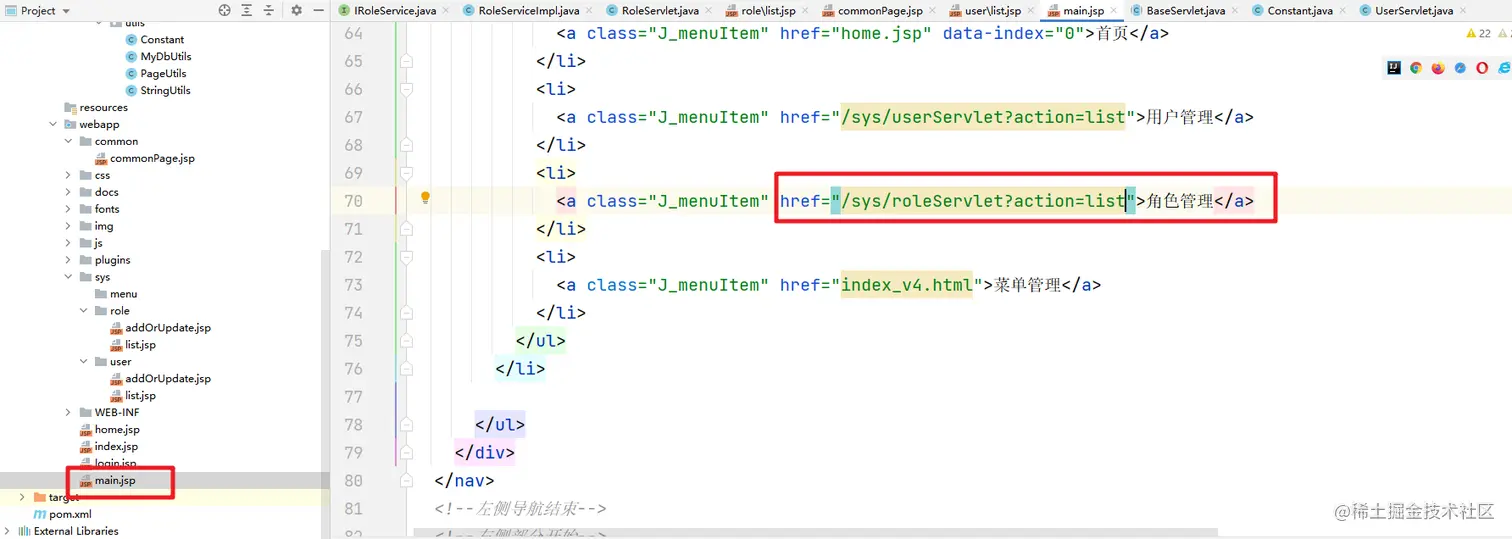
Task: Select StringUtils in the project tree
Action: [x=165, y=91]
